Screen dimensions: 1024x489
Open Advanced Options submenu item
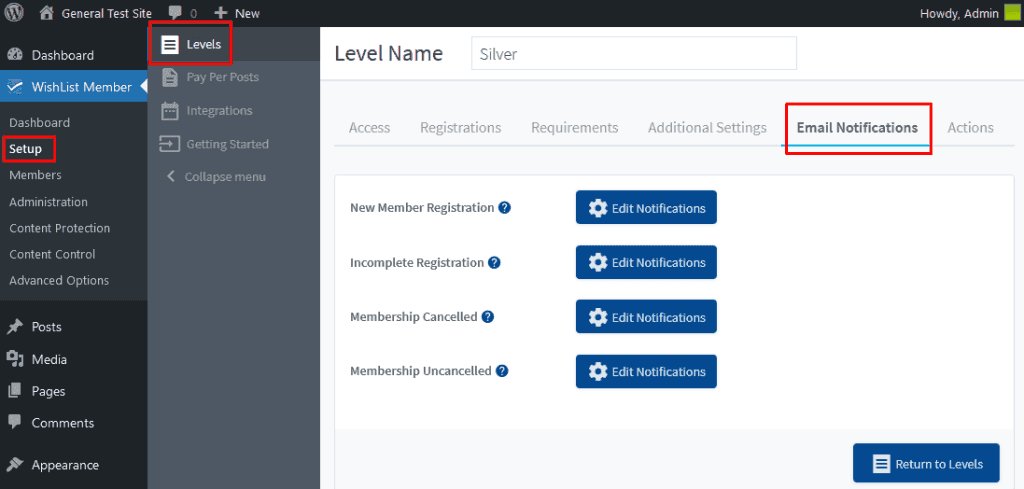pyautogui.click(x=59, y=280)
